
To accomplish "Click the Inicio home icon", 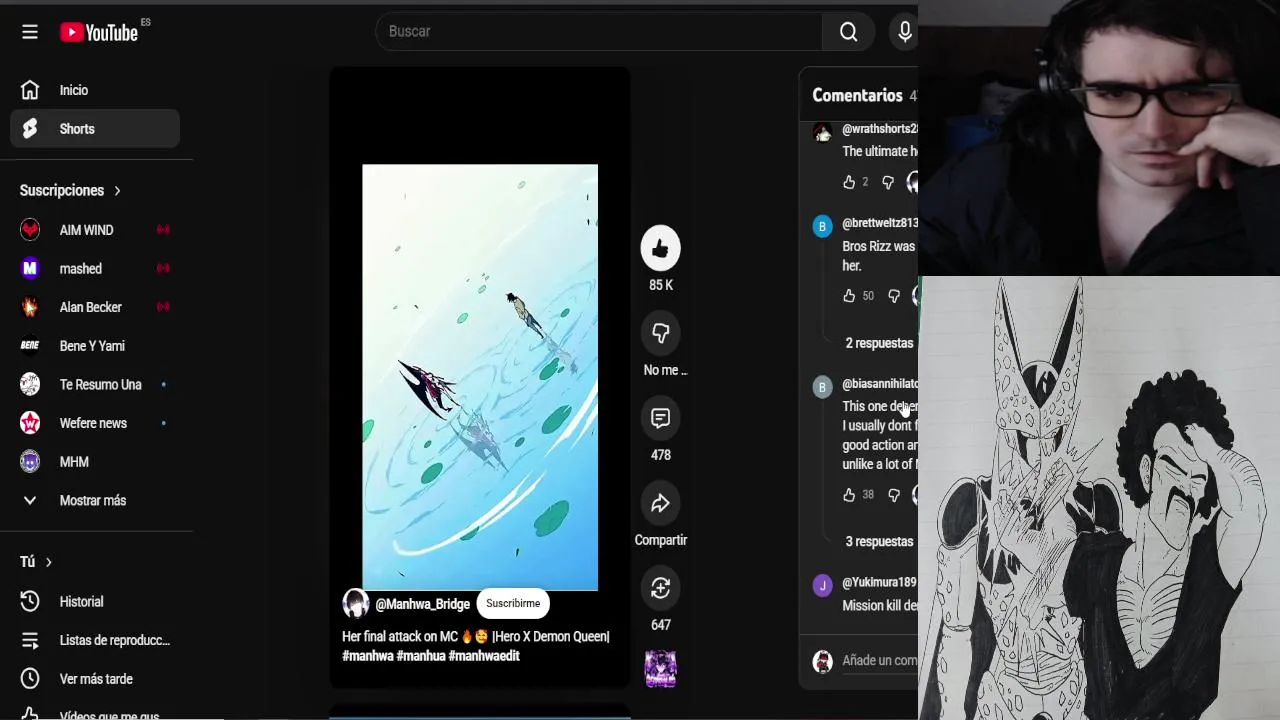I will (x=30, y=90).
